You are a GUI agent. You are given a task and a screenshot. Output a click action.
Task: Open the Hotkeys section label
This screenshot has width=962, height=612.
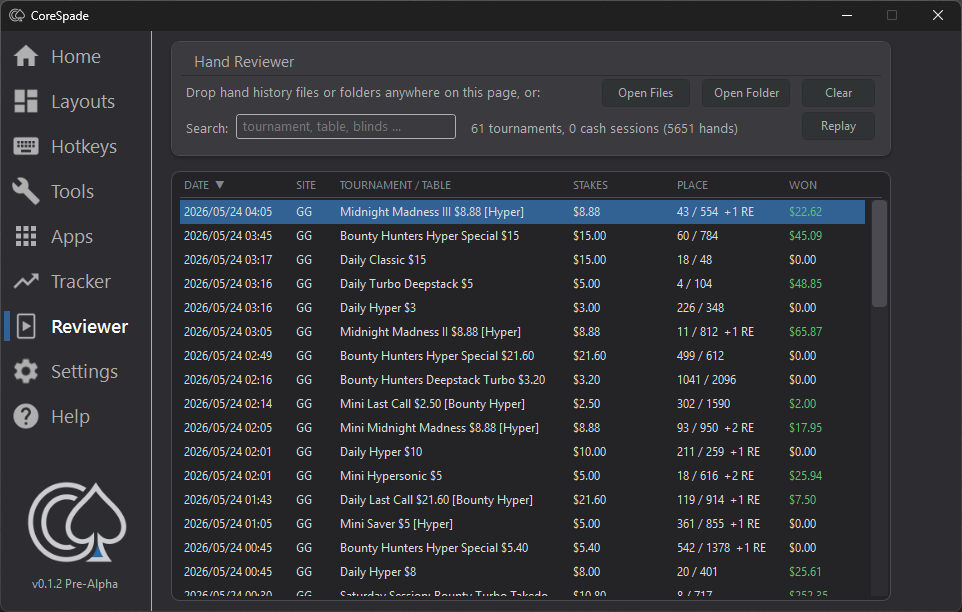pyautogui.click(x=84, y=147)
